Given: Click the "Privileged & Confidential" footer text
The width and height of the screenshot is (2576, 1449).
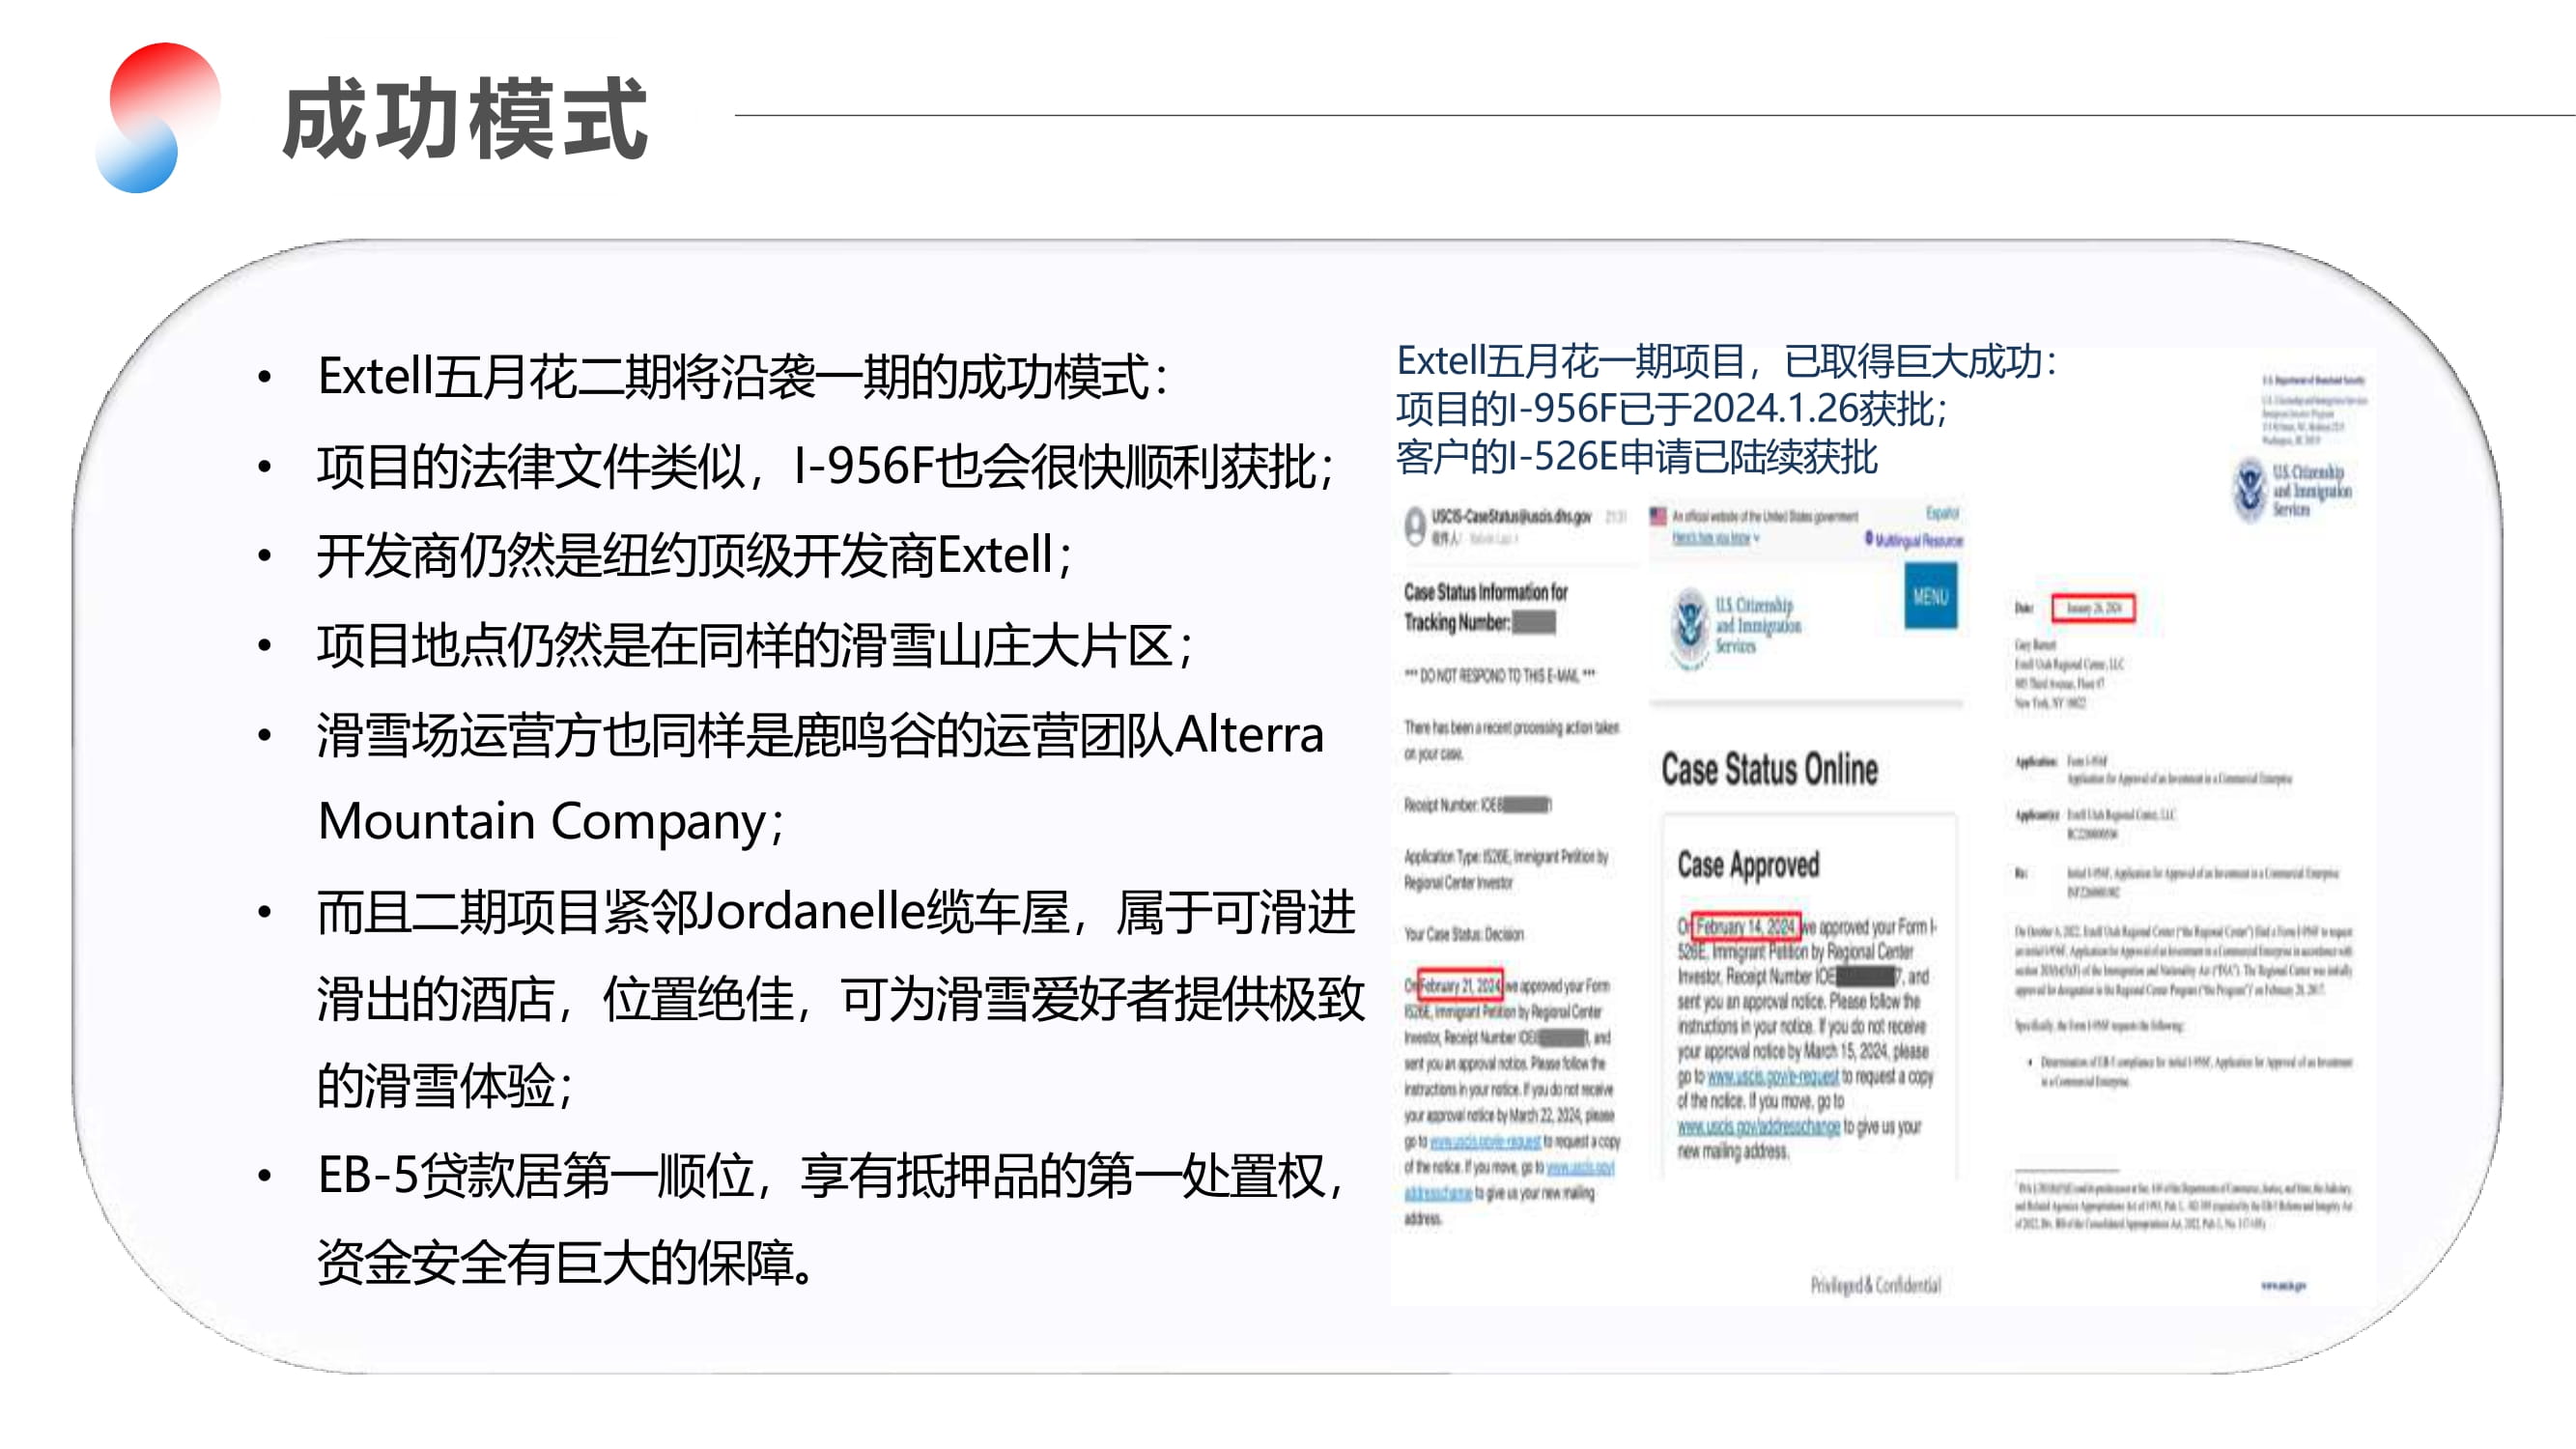Looking at the screenshot, I should [1875, 1285].
